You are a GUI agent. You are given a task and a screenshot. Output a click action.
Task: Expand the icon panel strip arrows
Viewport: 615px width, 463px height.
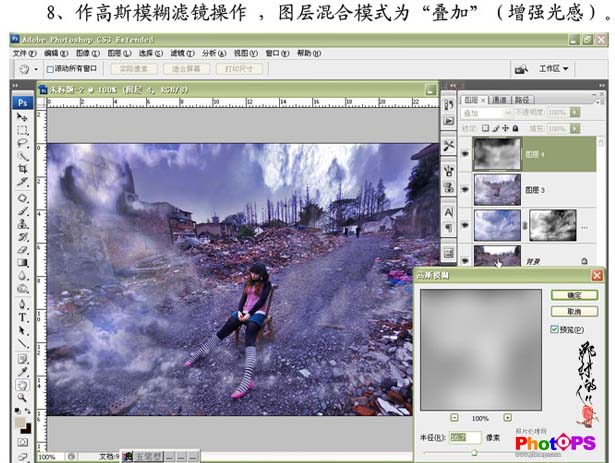(453, 85)
